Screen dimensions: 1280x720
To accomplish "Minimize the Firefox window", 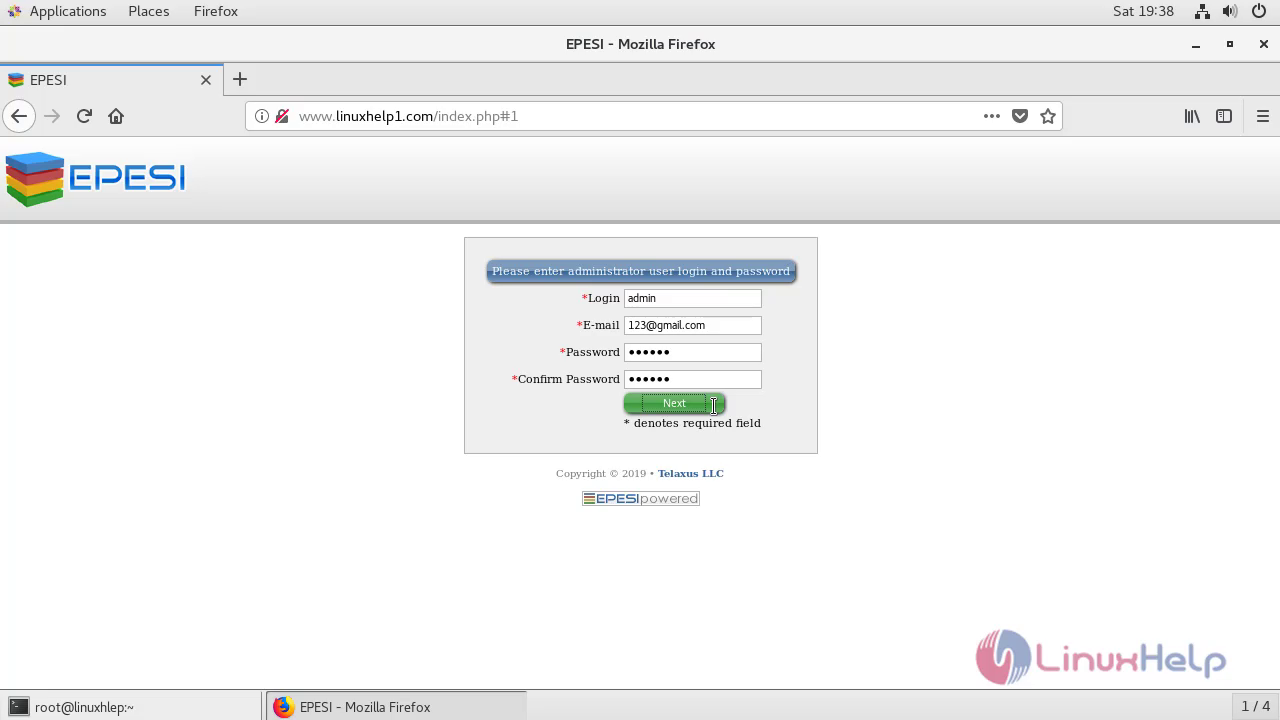I will tap(1196, 44).
